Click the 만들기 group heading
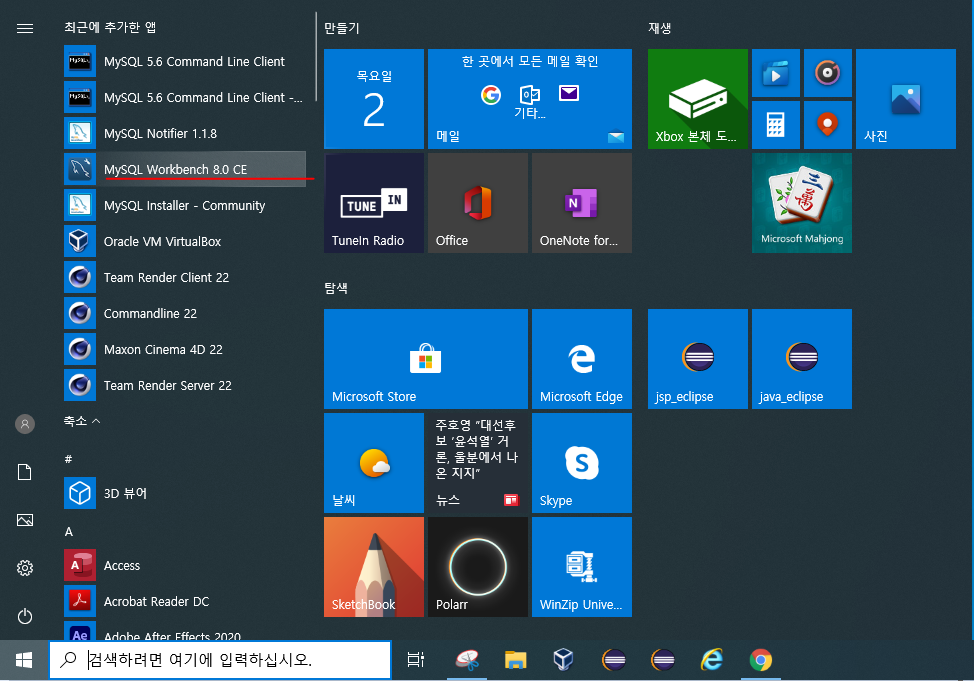 pyautogui.click(x=342, y=28)
